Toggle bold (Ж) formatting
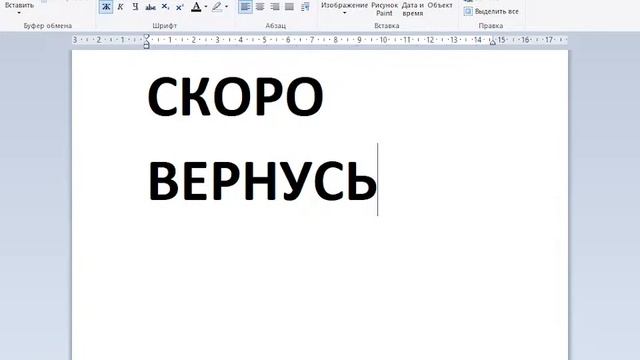640x360 pixels. 106,7
